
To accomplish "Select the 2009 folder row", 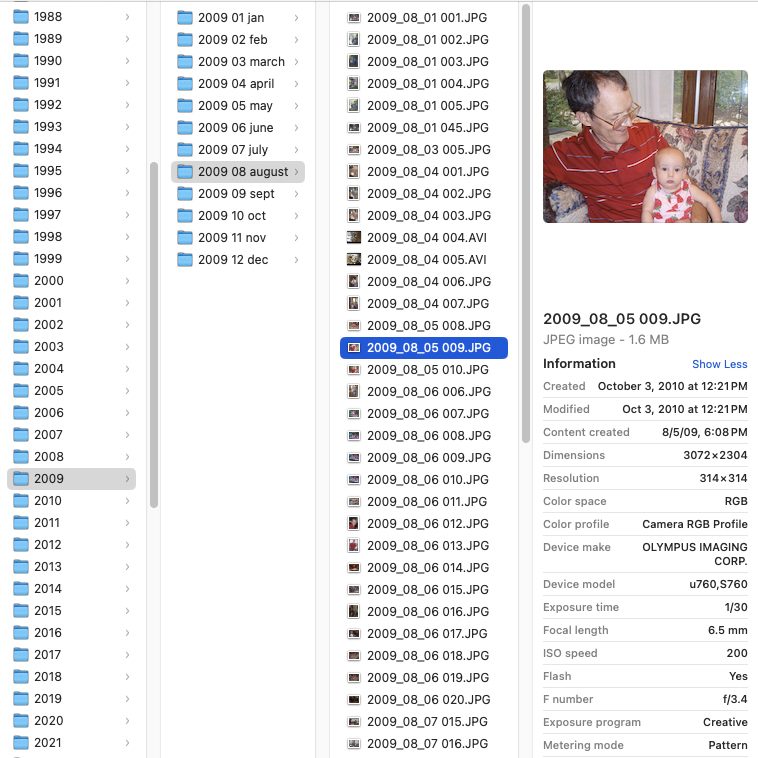I will coord(72,479).
